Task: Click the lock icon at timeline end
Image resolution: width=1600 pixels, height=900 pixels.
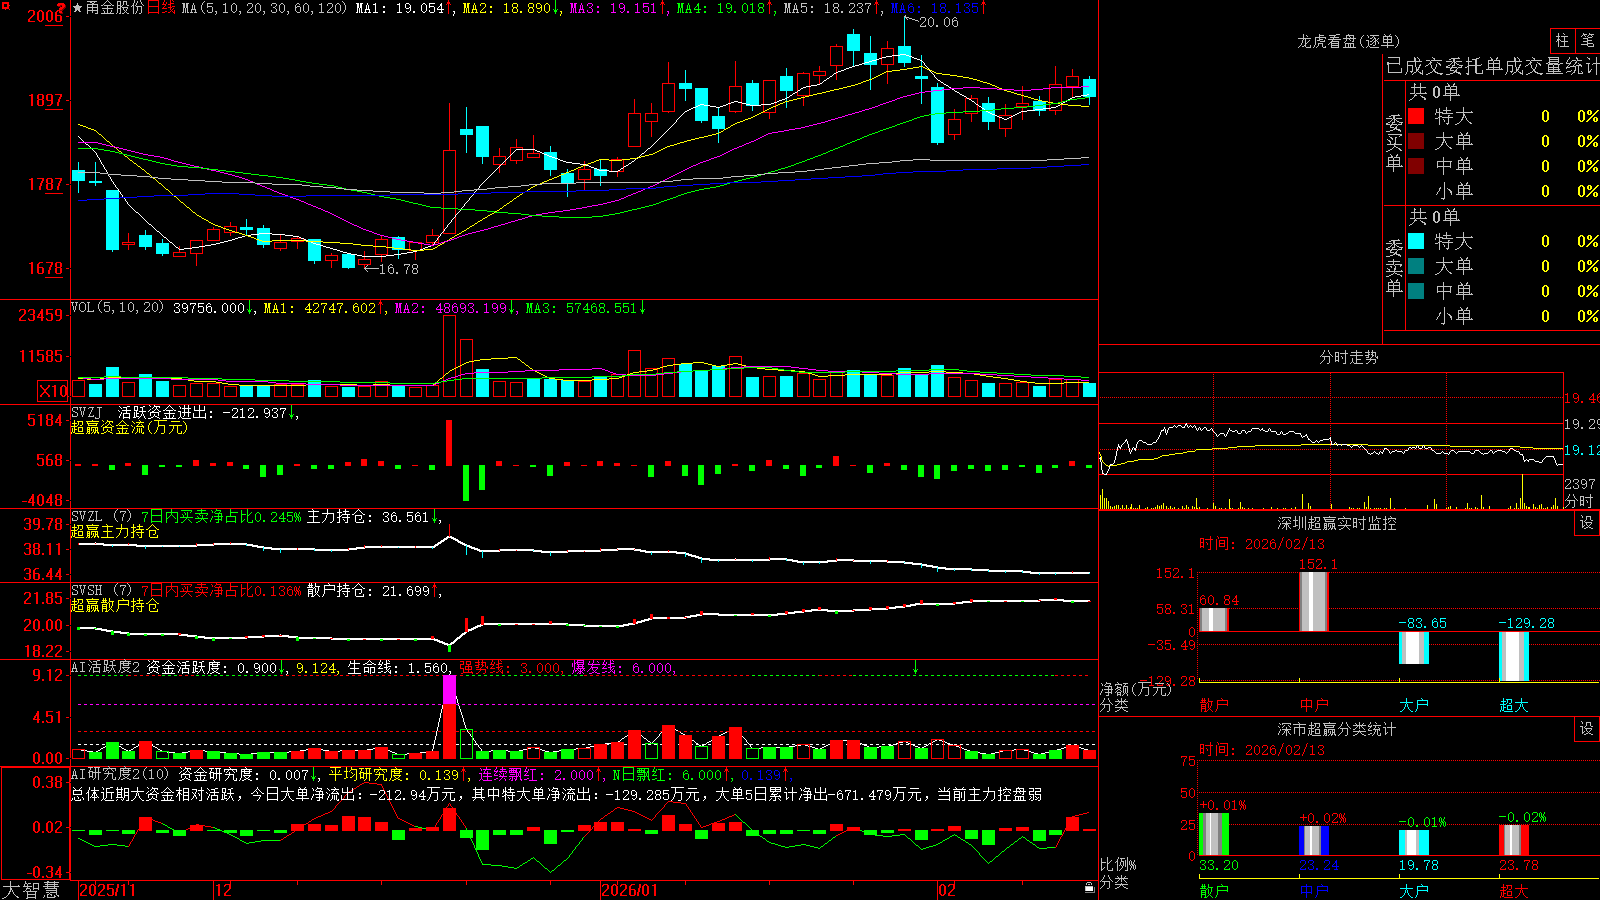Action: pos(1089,888)
